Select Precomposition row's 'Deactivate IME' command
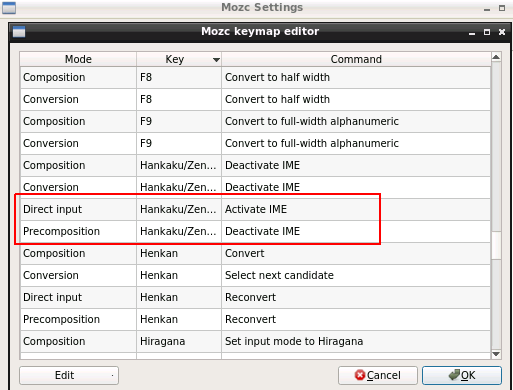The width and height of the screenshot is (513, 390). point(356,231)
